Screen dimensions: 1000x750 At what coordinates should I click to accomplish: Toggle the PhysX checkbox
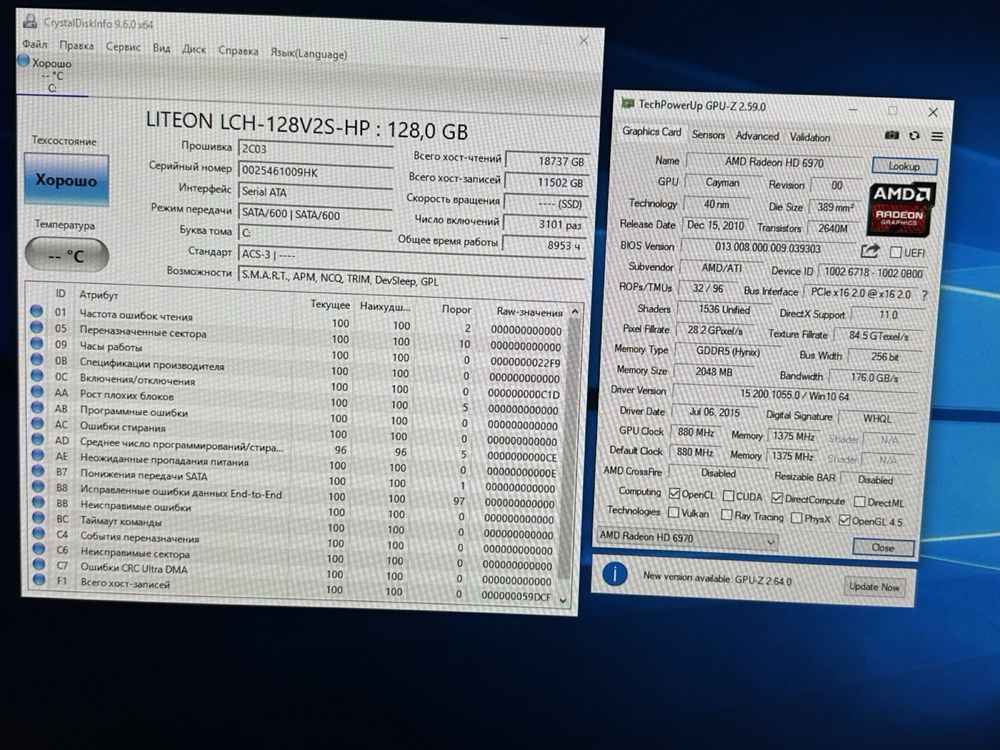pyautogui.click(x=796, y=517)
